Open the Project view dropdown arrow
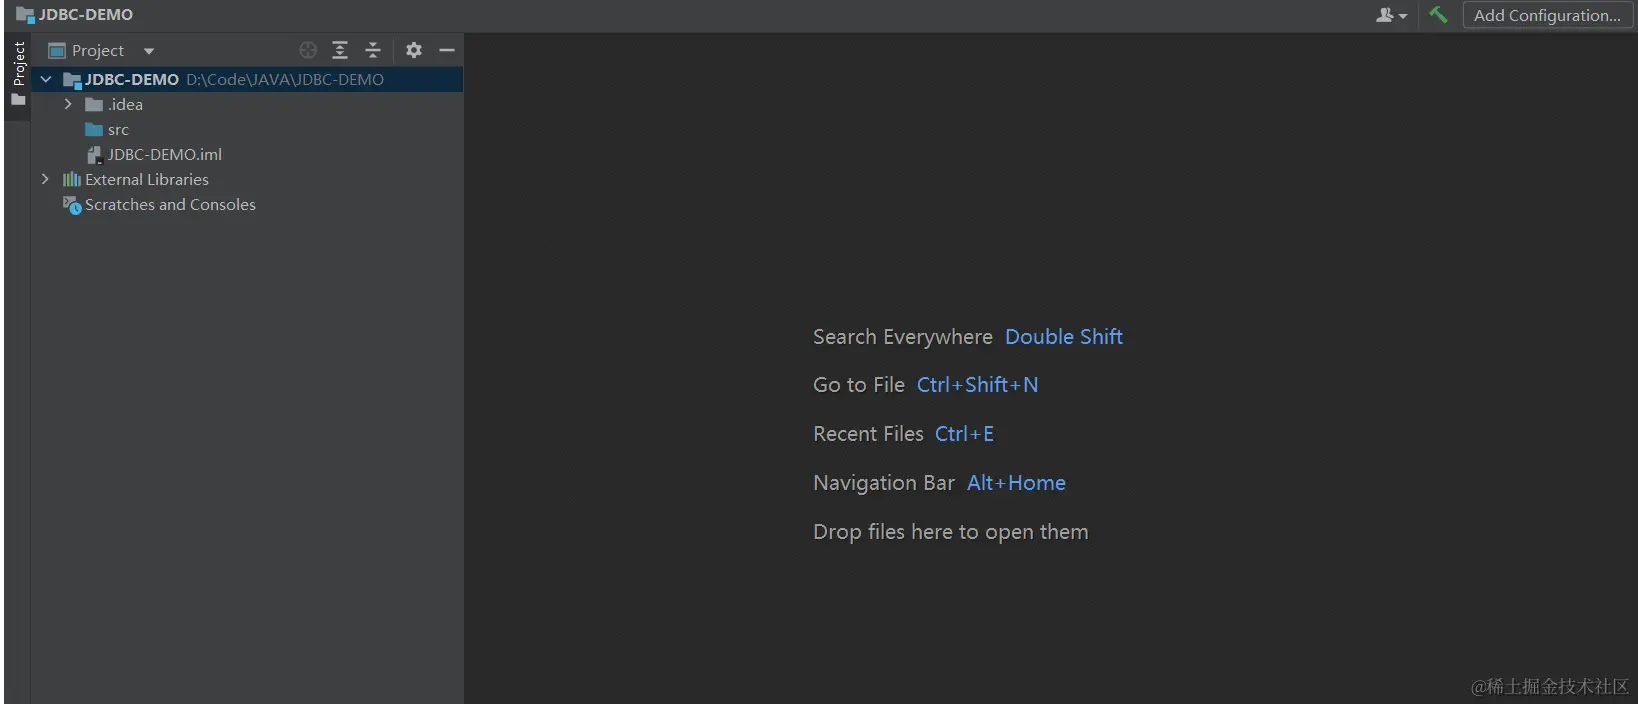Viewport: 1638px width, 704px height. click(x=149, y=51)
